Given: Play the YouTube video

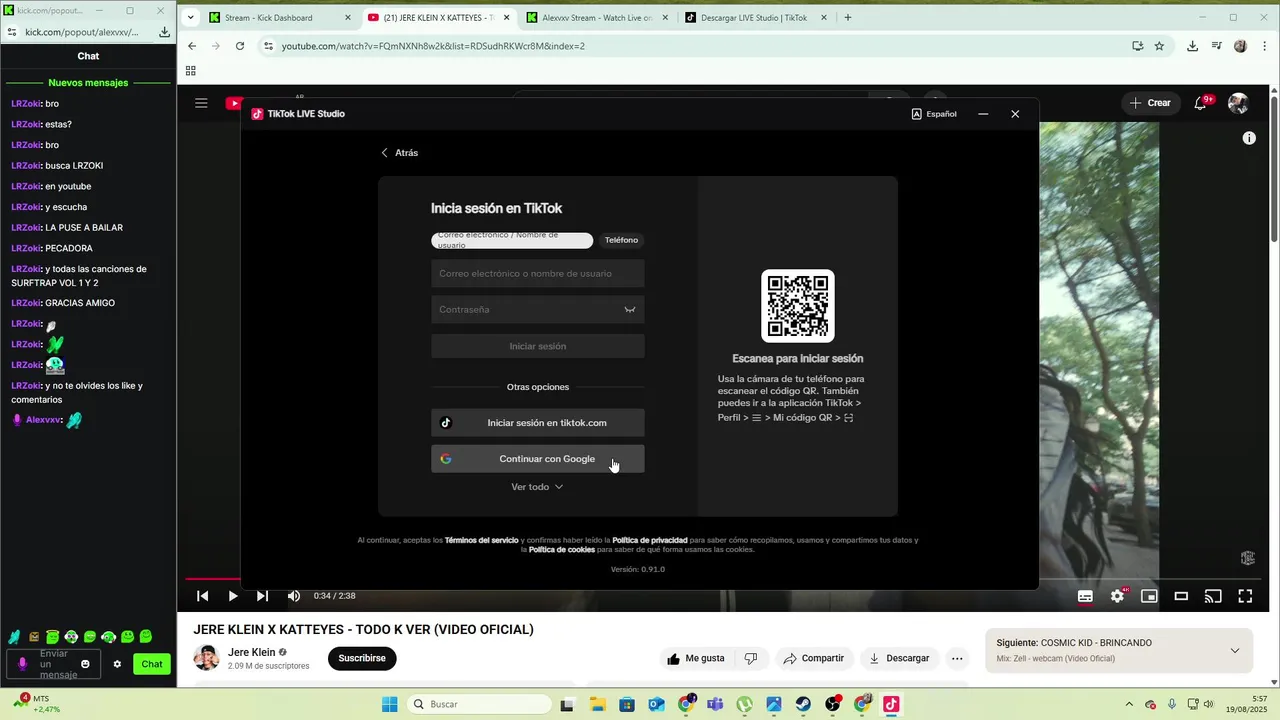Looking at the screenshot, I should click(x=232, y=596).
